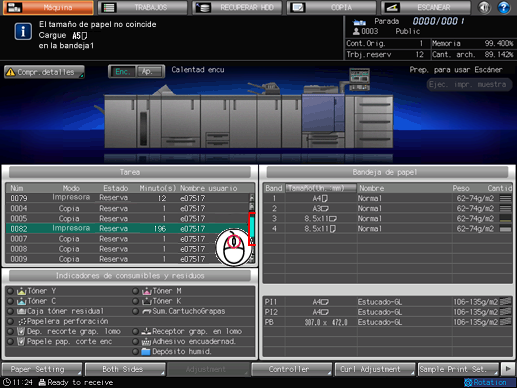Select tray 2 A3 row
The image size is (517, 388).
point(388,208)
